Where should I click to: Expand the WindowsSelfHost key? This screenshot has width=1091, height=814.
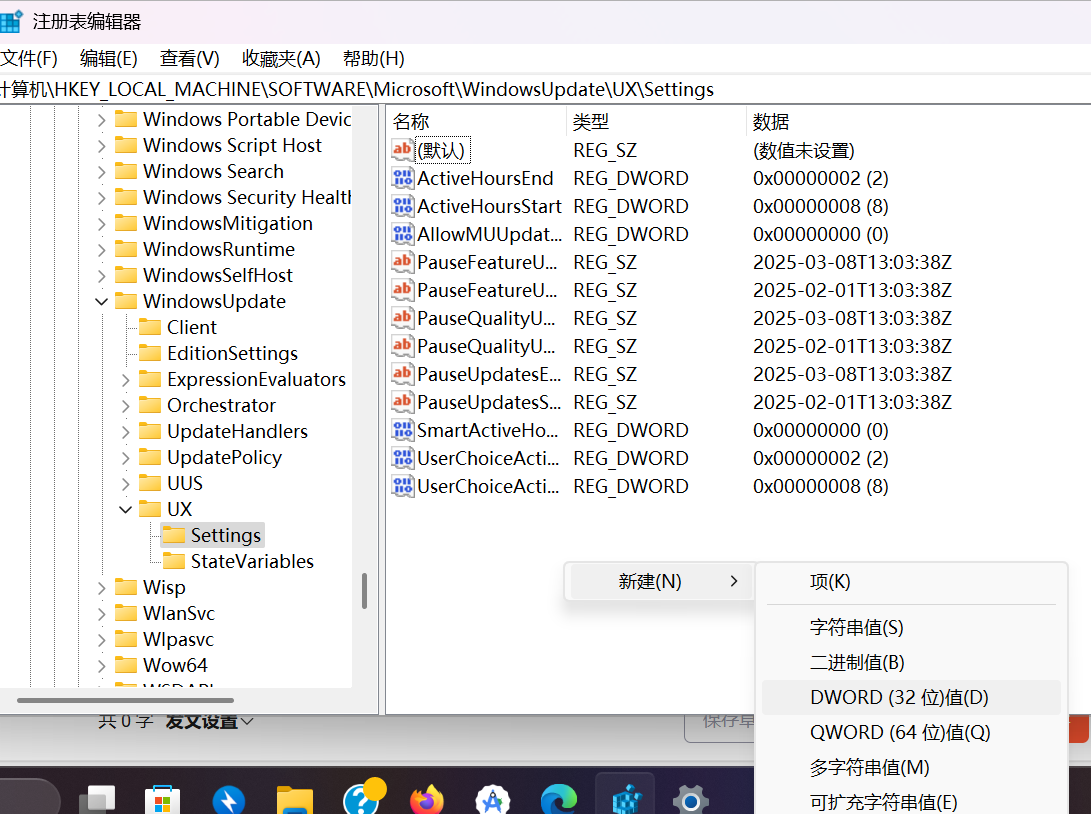pyautogui.click(x=102, y=276)
